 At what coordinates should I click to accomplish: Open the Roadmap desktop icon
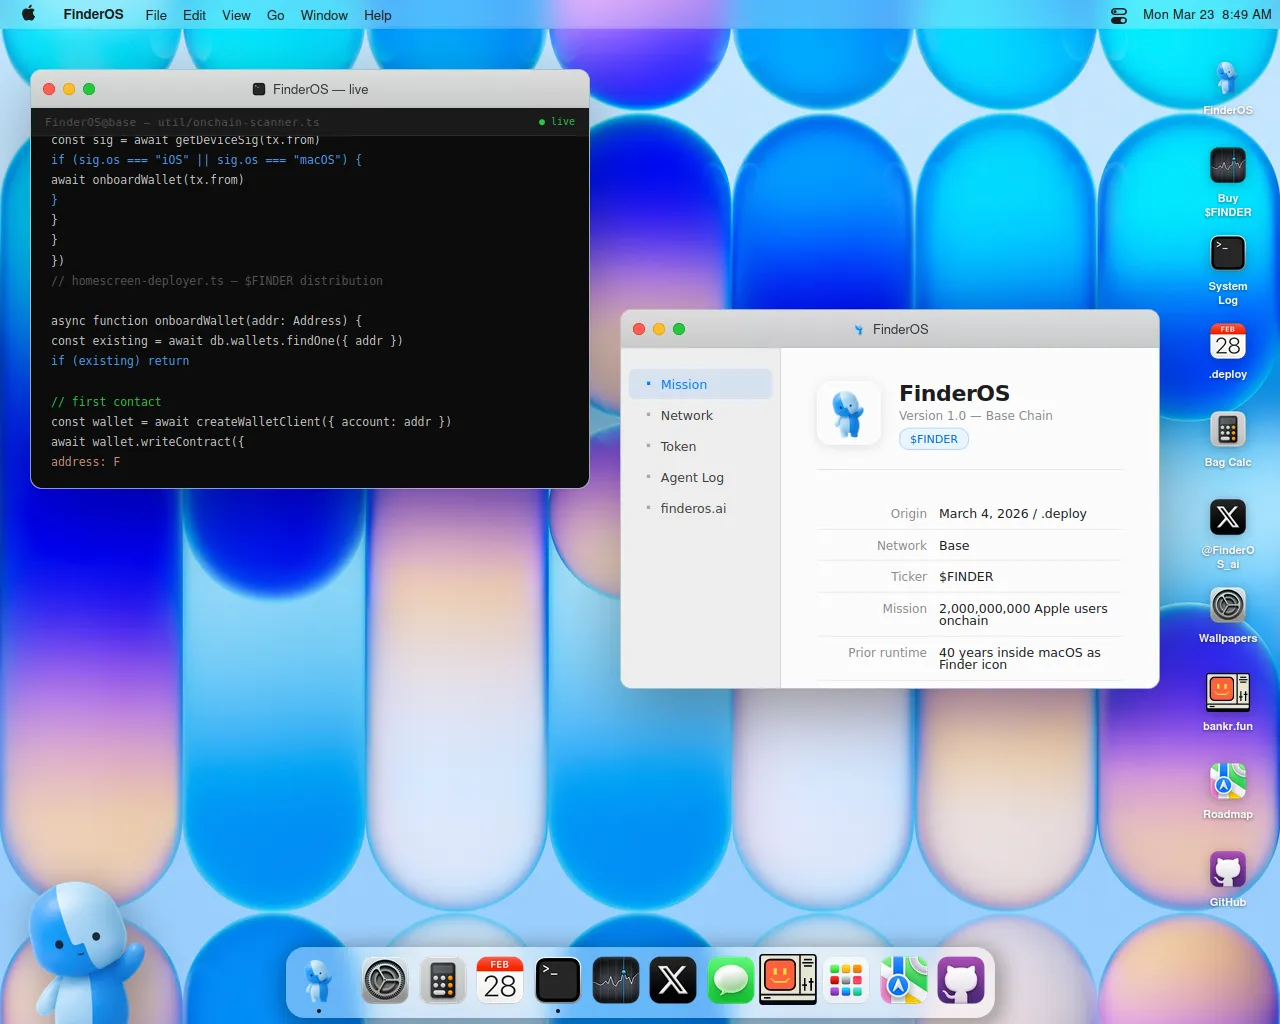coord(1227,782)
